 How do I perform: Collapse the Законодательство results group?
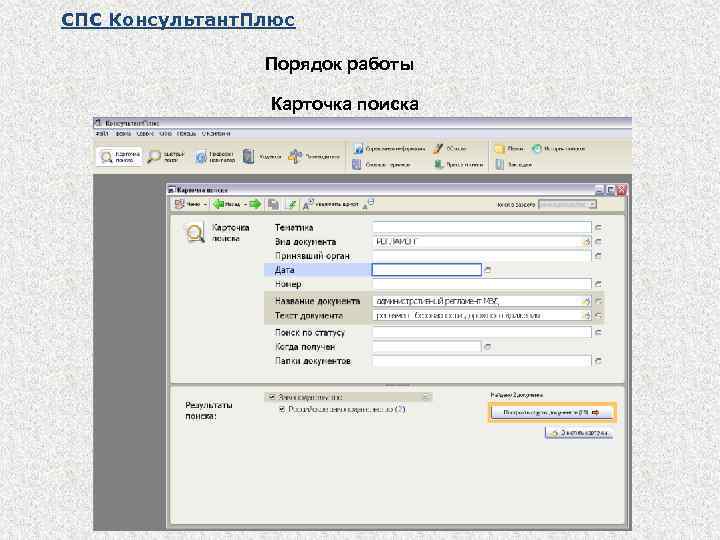click(426, 397)
